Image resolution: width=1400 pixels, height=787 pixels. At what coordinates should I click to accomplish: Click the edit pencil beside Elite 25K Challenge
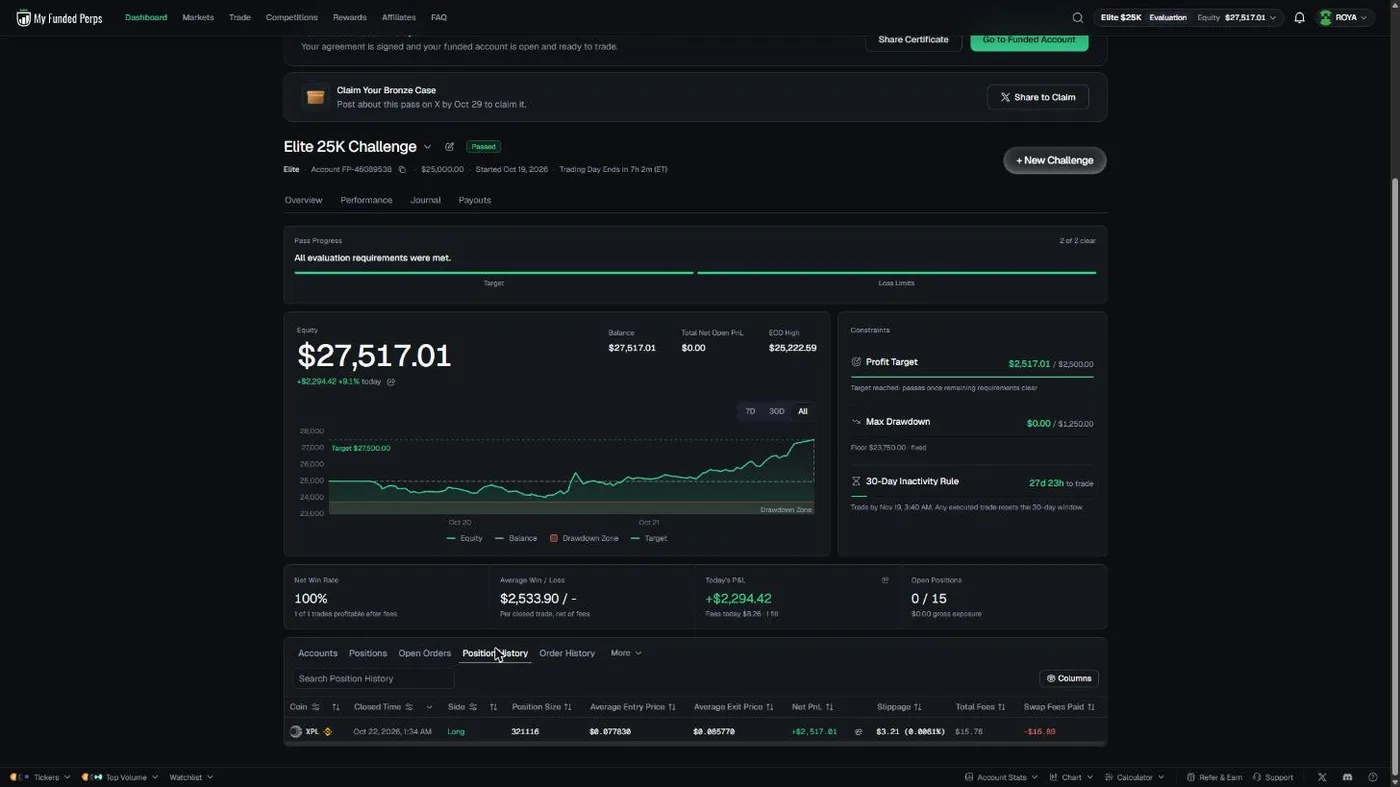tap(449, 147)
